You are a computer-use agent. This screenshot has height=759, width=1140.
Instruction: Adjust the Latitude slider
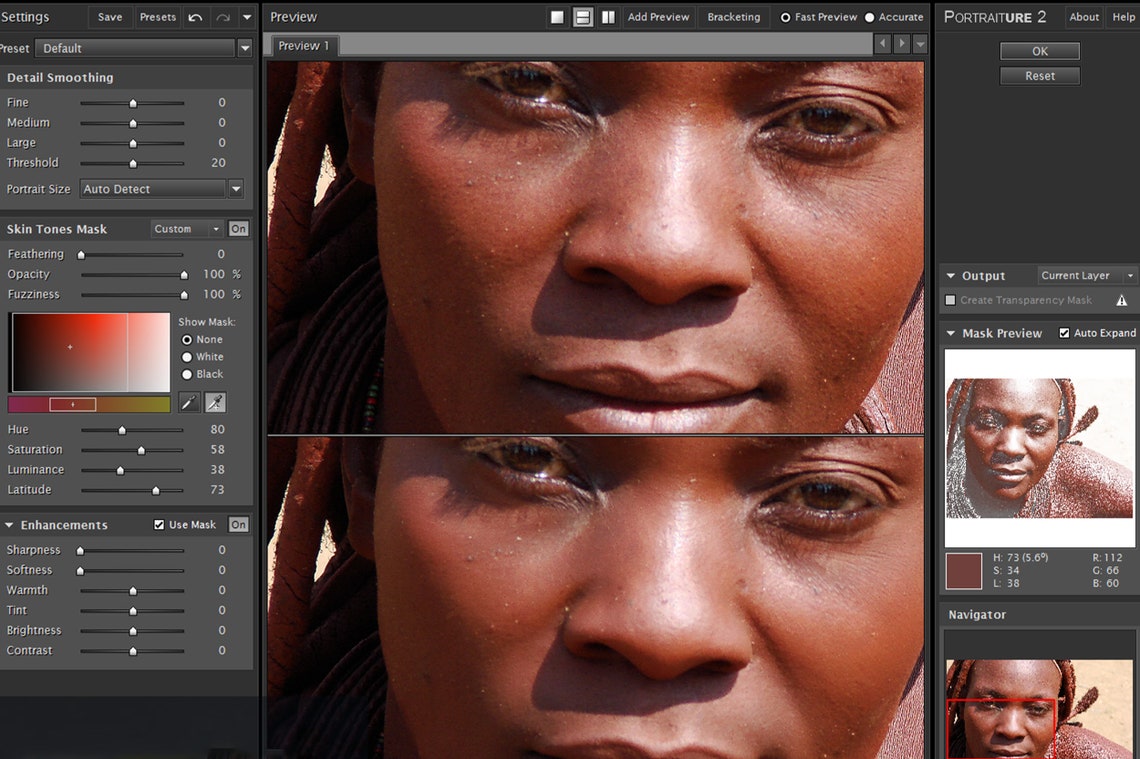(x=132, y=491)
